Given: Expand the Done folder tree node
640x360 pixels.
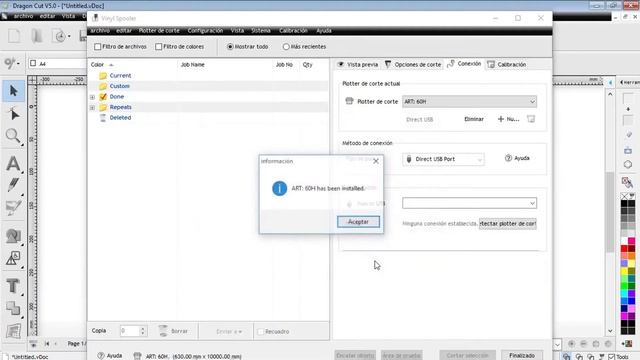Looking at the screenshot, I should [x=92, y=97].
